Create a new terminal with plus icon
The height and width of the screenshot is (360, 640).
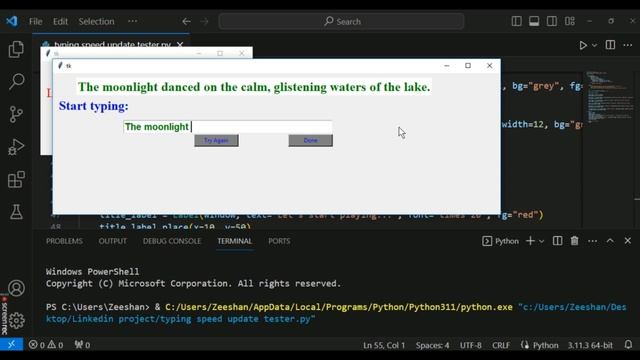coord(530,241)
